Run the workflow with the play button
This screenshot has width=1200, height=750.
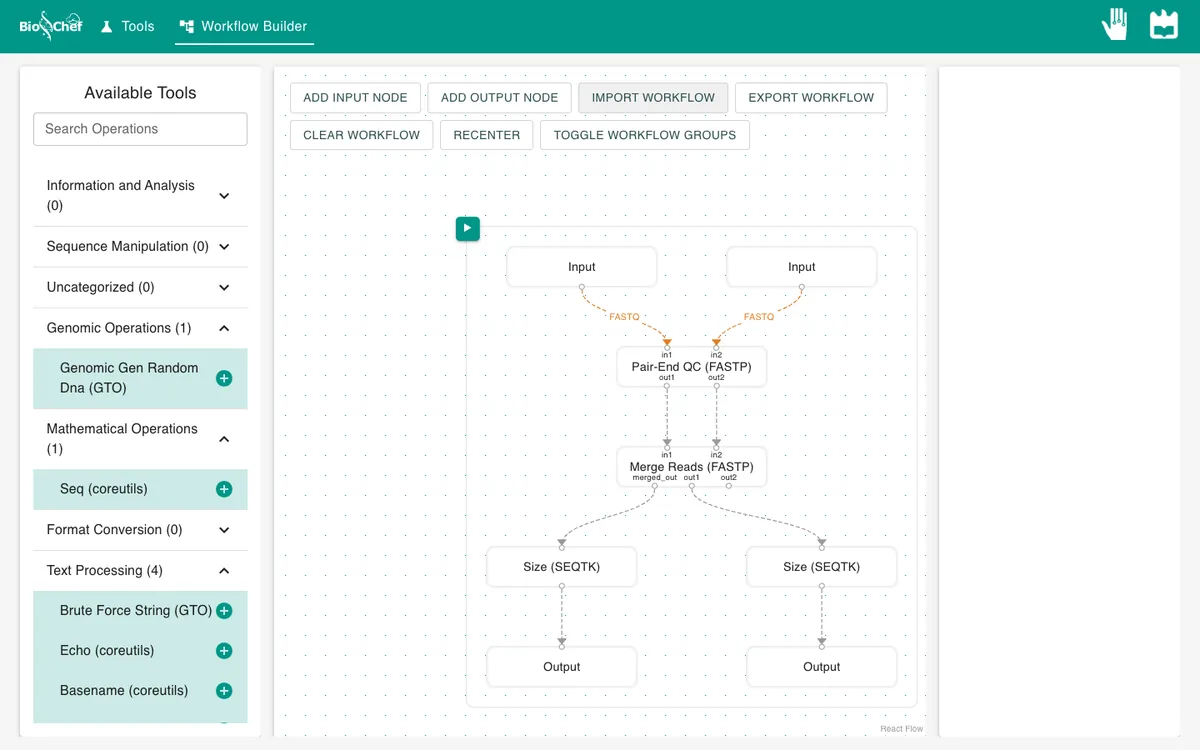(x=467, y=228)
